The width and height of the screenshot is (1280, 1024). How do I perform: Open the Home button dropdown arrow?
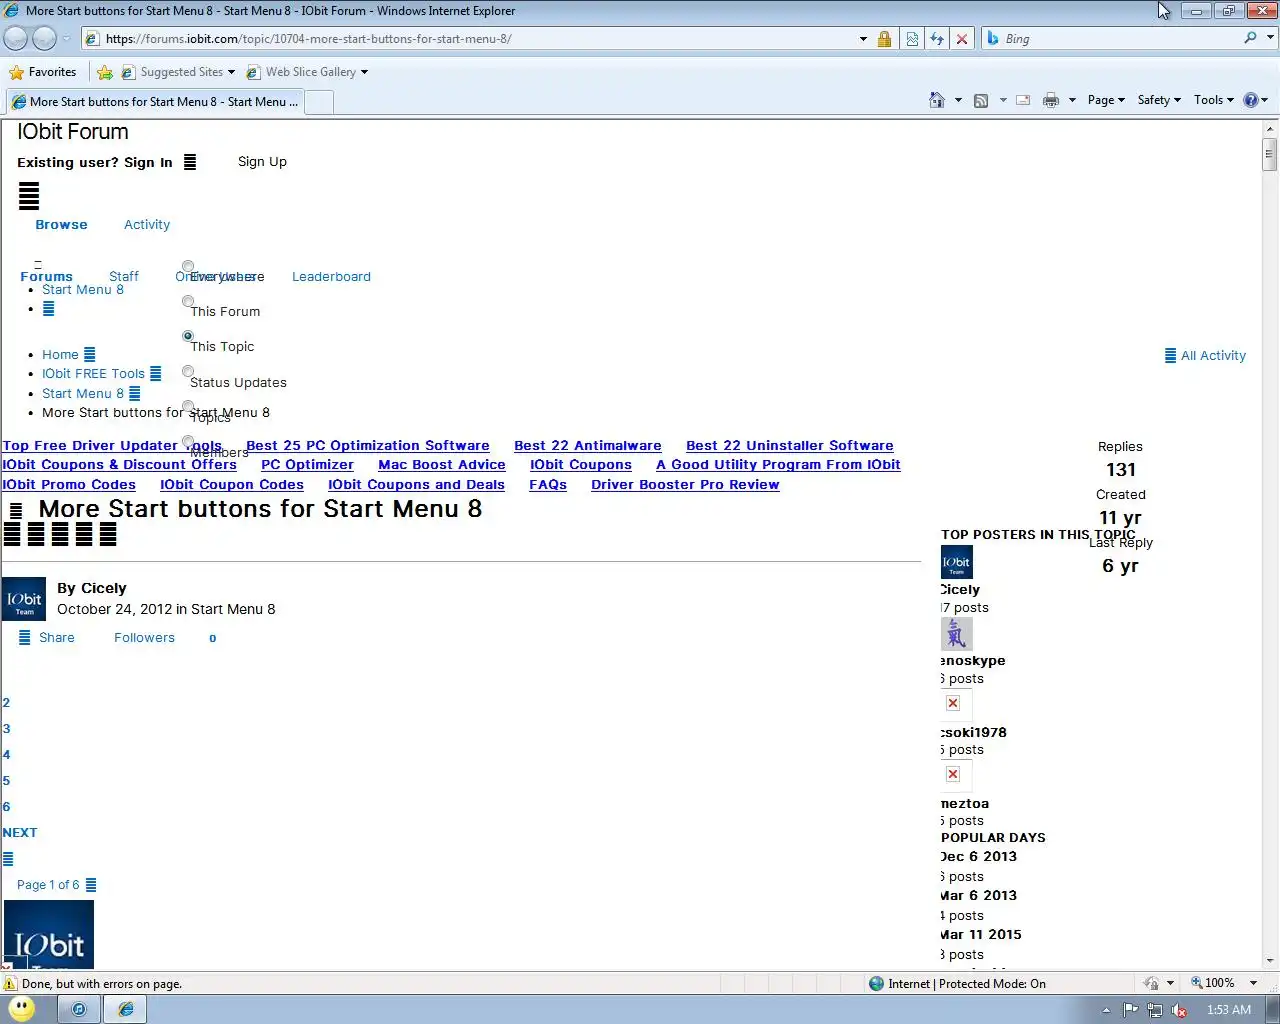(958, 100)
